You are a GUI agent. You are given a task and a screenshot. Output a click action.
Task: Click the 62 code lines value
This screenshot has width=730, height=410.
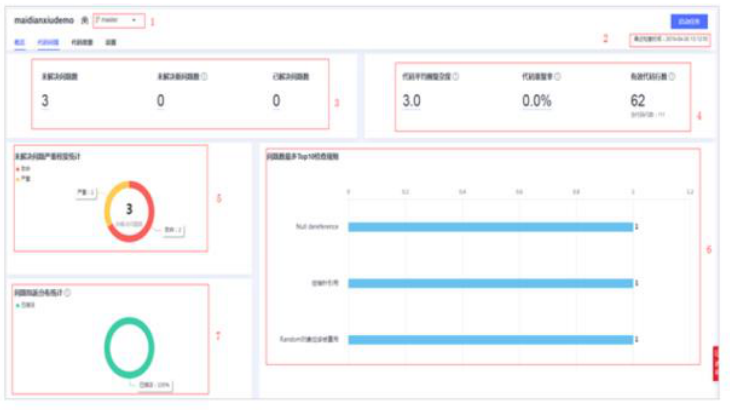[x=638, y=101]
